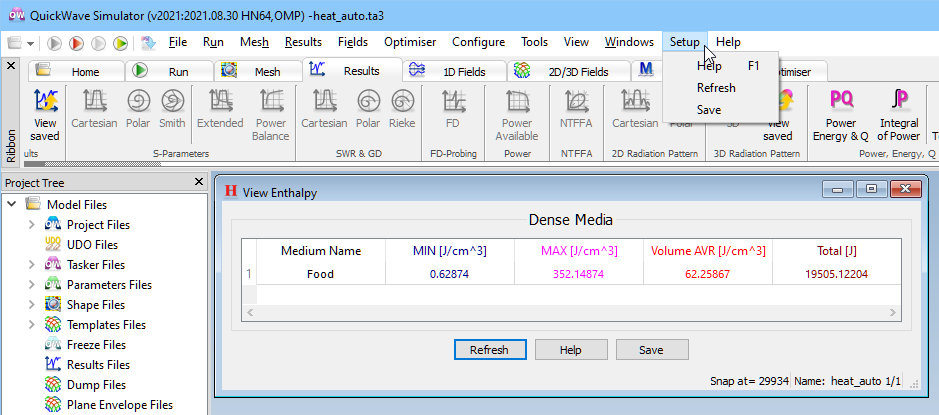The width and height of the screenshot is (939, 415).
Task: Click the View saved results icon
Action: click(46, 115)
